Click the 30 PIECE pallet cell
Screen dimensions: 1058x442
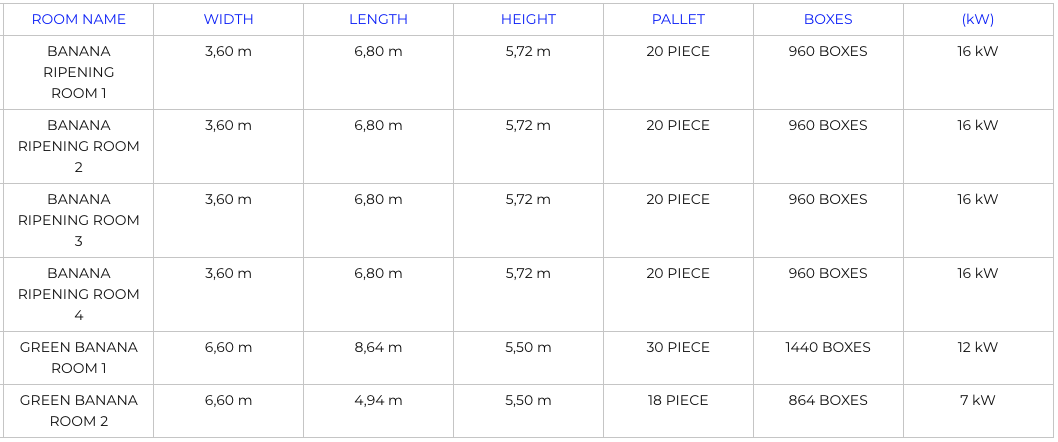(x=678, y=348)
